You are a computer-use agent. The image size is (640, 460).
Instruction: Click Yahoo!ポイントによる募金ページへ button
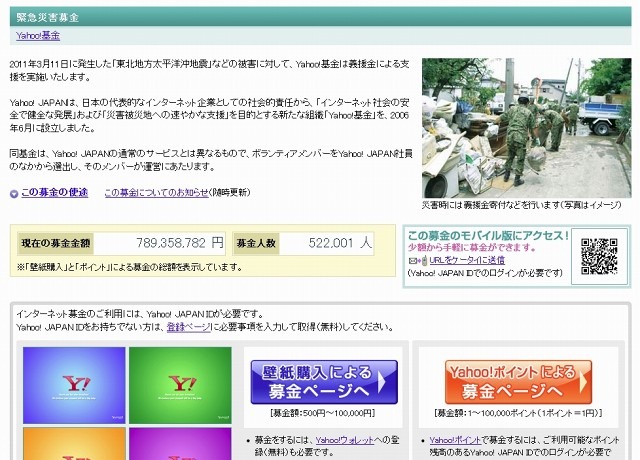[x=518, y=382]
